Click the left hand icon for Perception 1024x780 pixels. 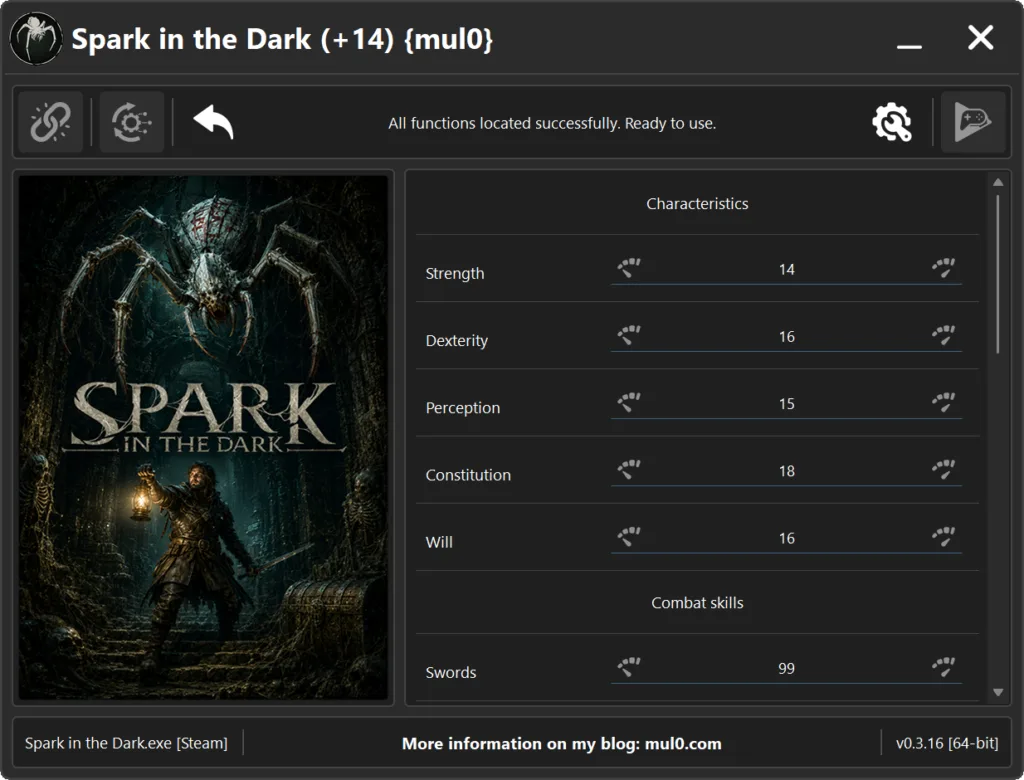(x=630, y=402)
